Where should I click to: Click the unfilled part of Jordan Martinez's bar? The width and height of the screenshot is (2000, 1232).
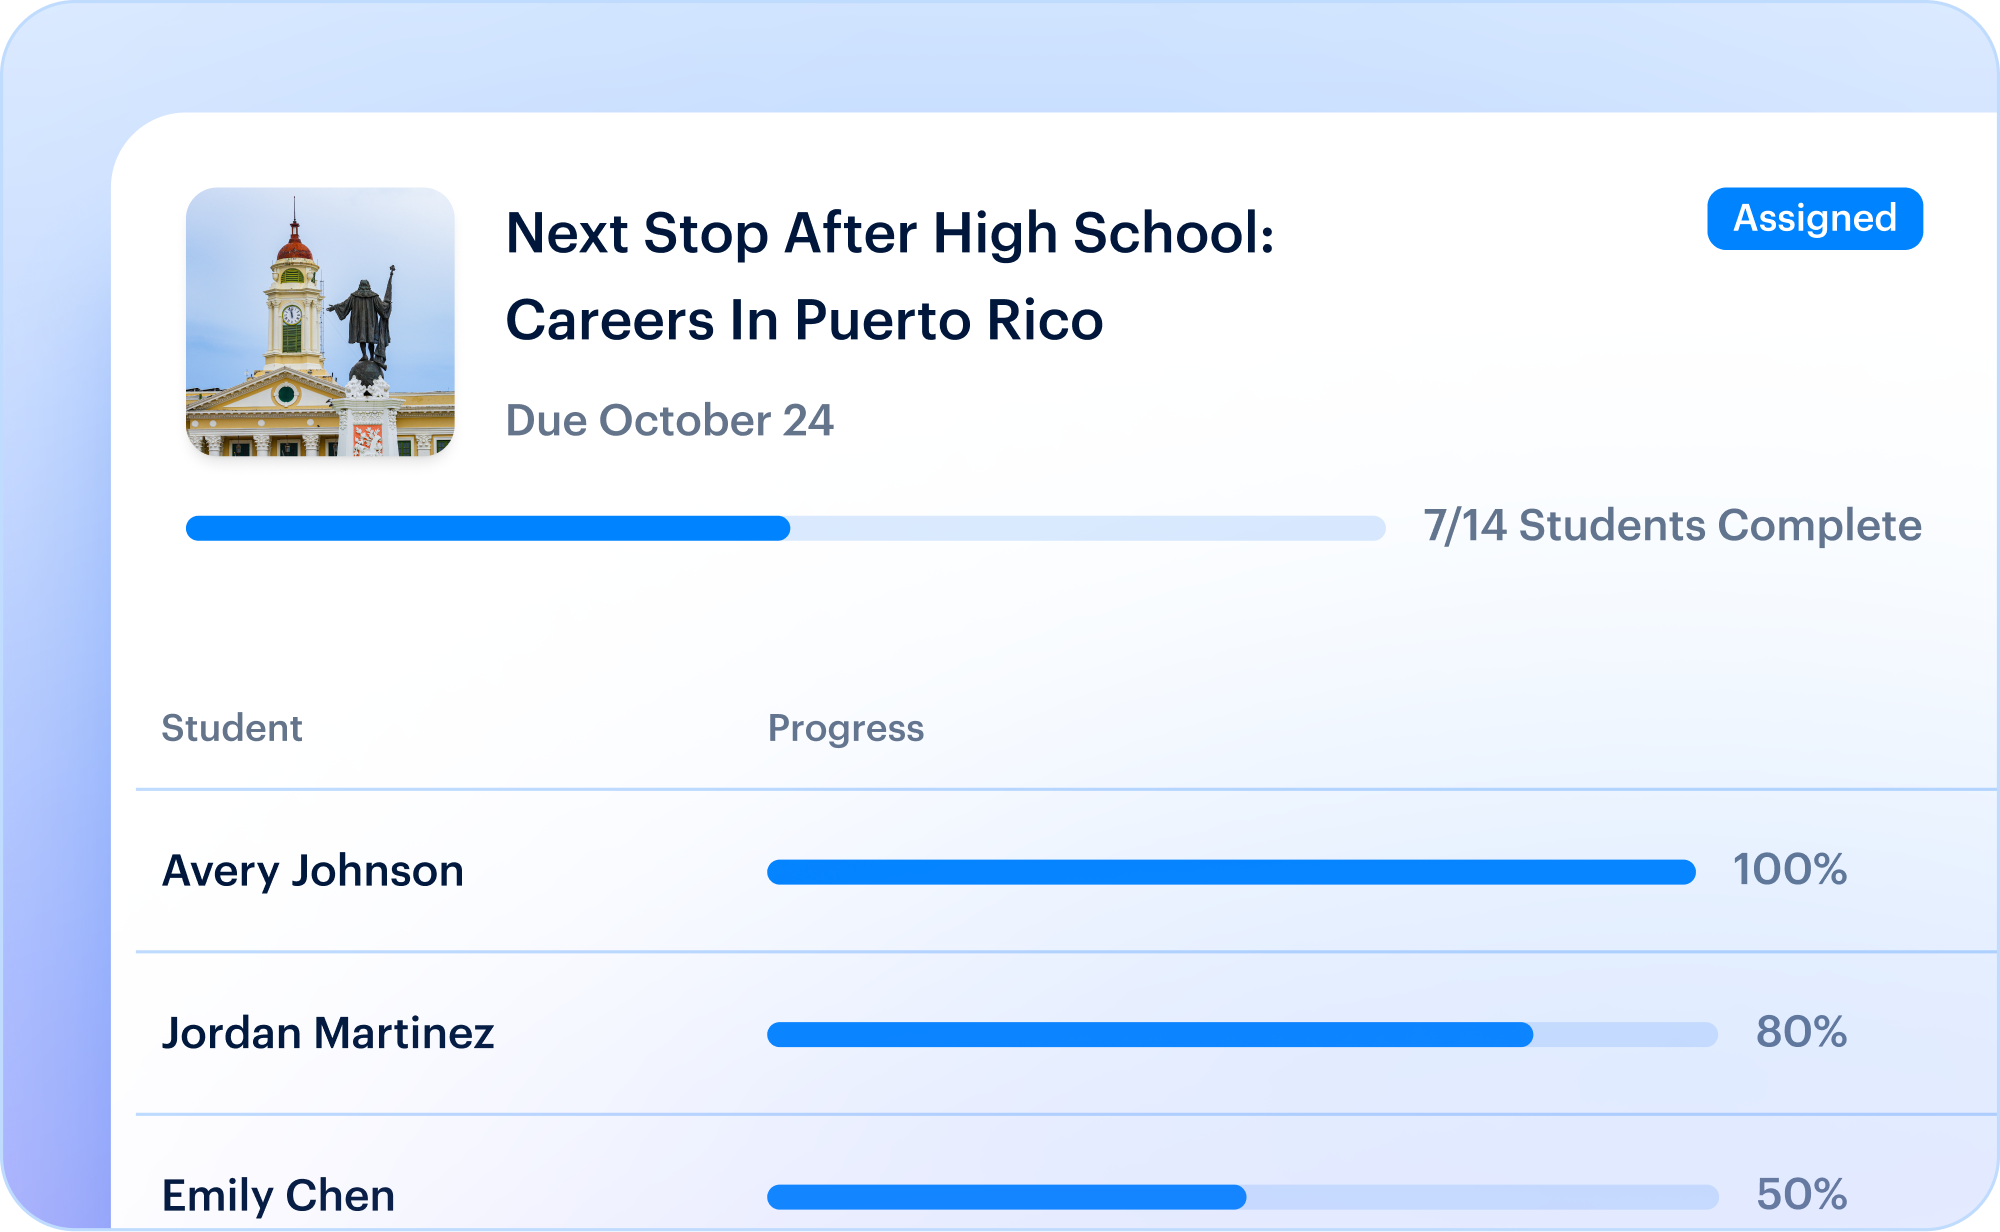(x=1626, y=1034)
